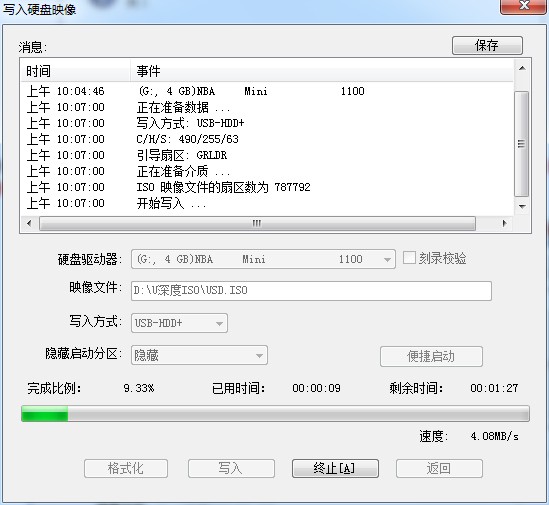Click the 格式化 button

[x=126, y=469]
